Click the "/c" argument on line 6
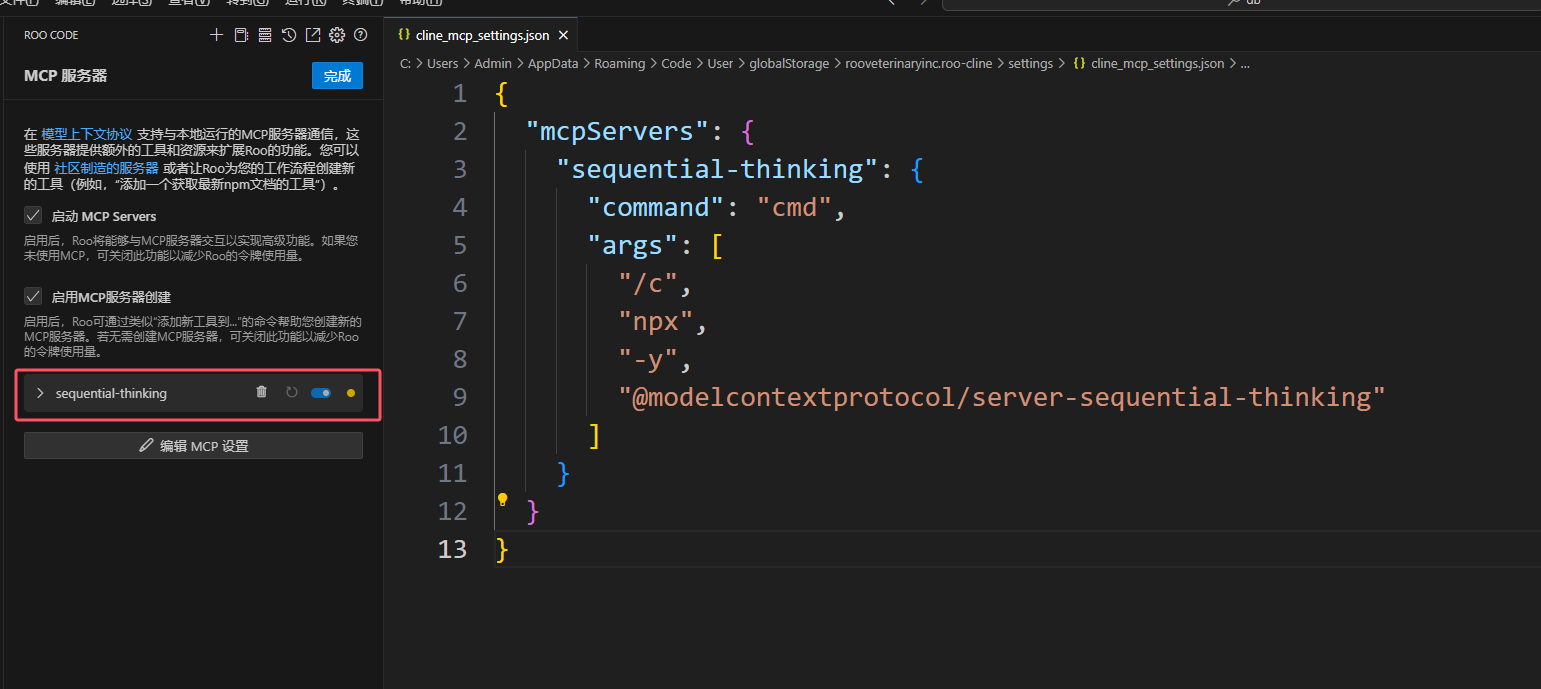The height and width of the screenshot is (689, 1541). click(x=648, y=283)
